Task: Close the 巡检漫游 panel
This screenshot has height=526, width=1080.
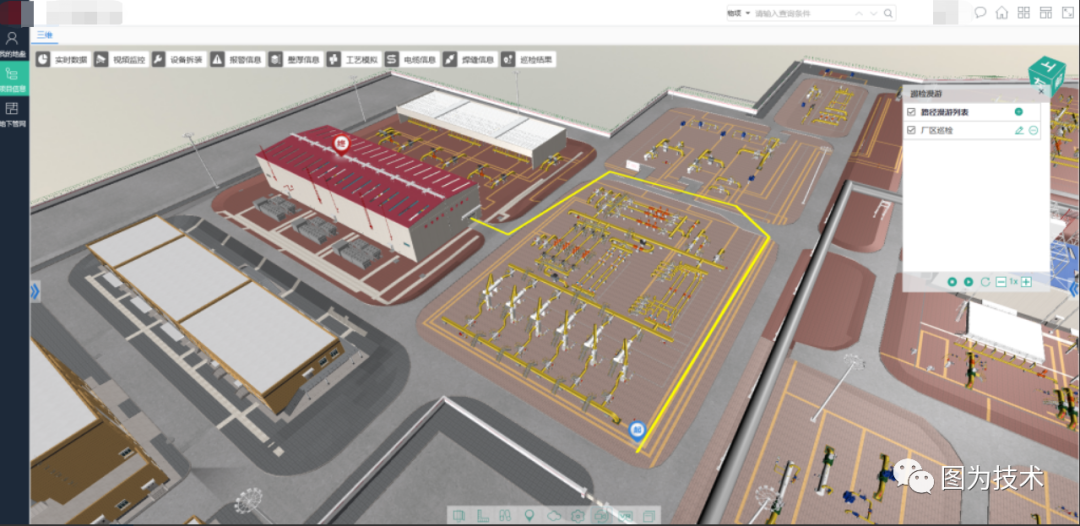Action: pos(1041,91)
